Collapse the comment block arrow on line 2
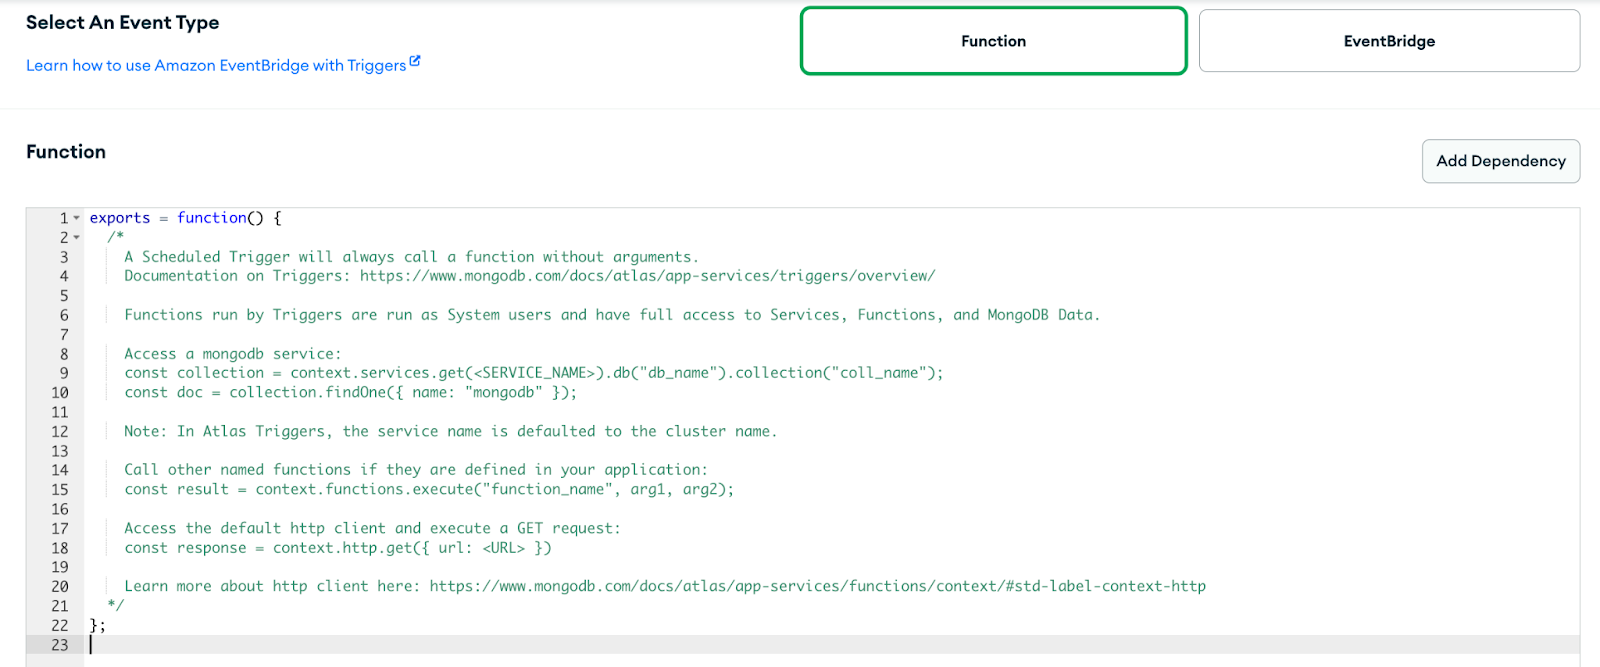 coord(77,238)
